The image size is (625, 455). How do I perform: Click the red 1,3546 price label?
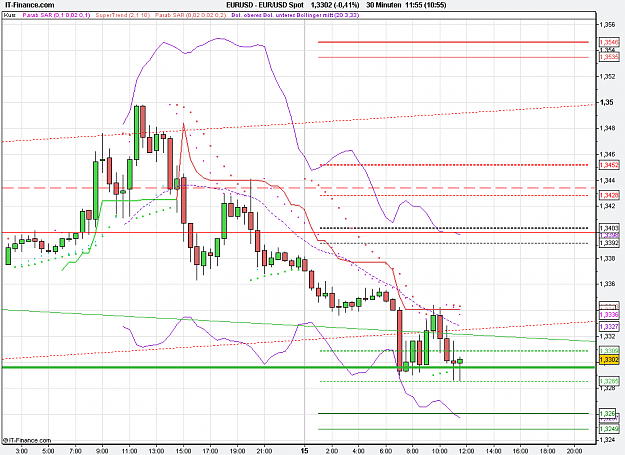609,42
